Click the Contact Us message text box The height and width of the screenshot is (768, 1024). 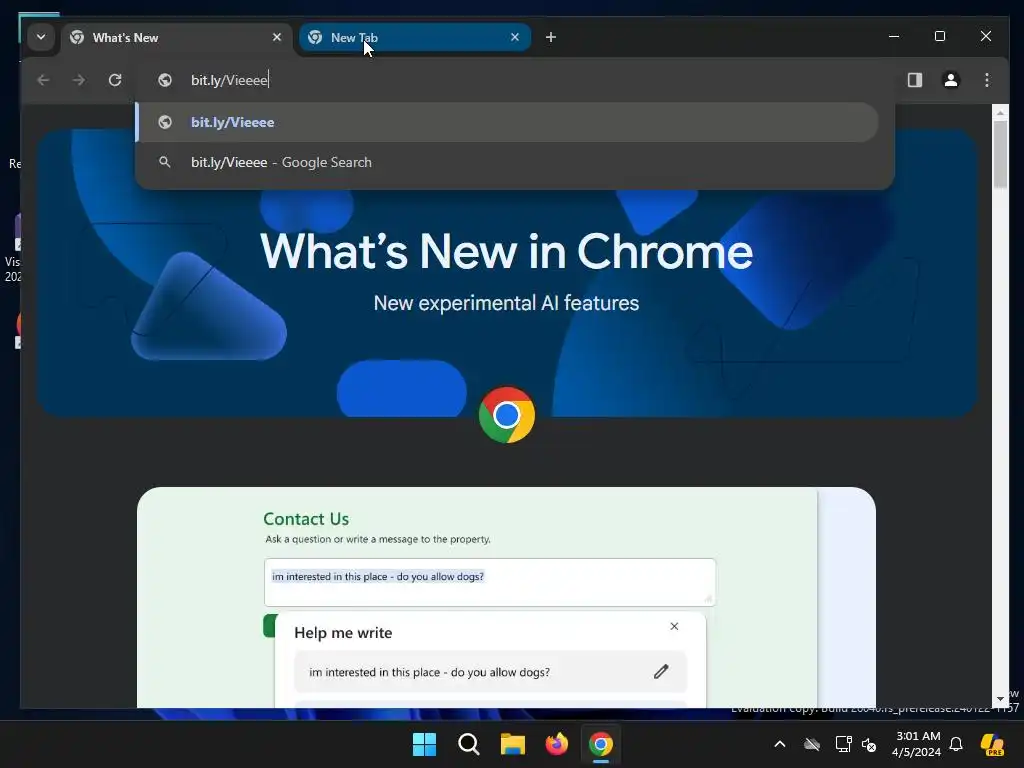(x=490, y=582)
